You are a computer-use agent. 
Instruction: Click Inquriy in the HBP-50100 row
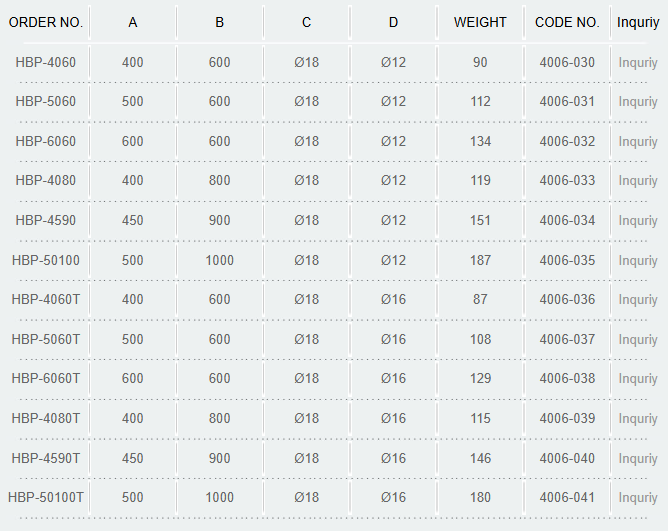[638, 261]
